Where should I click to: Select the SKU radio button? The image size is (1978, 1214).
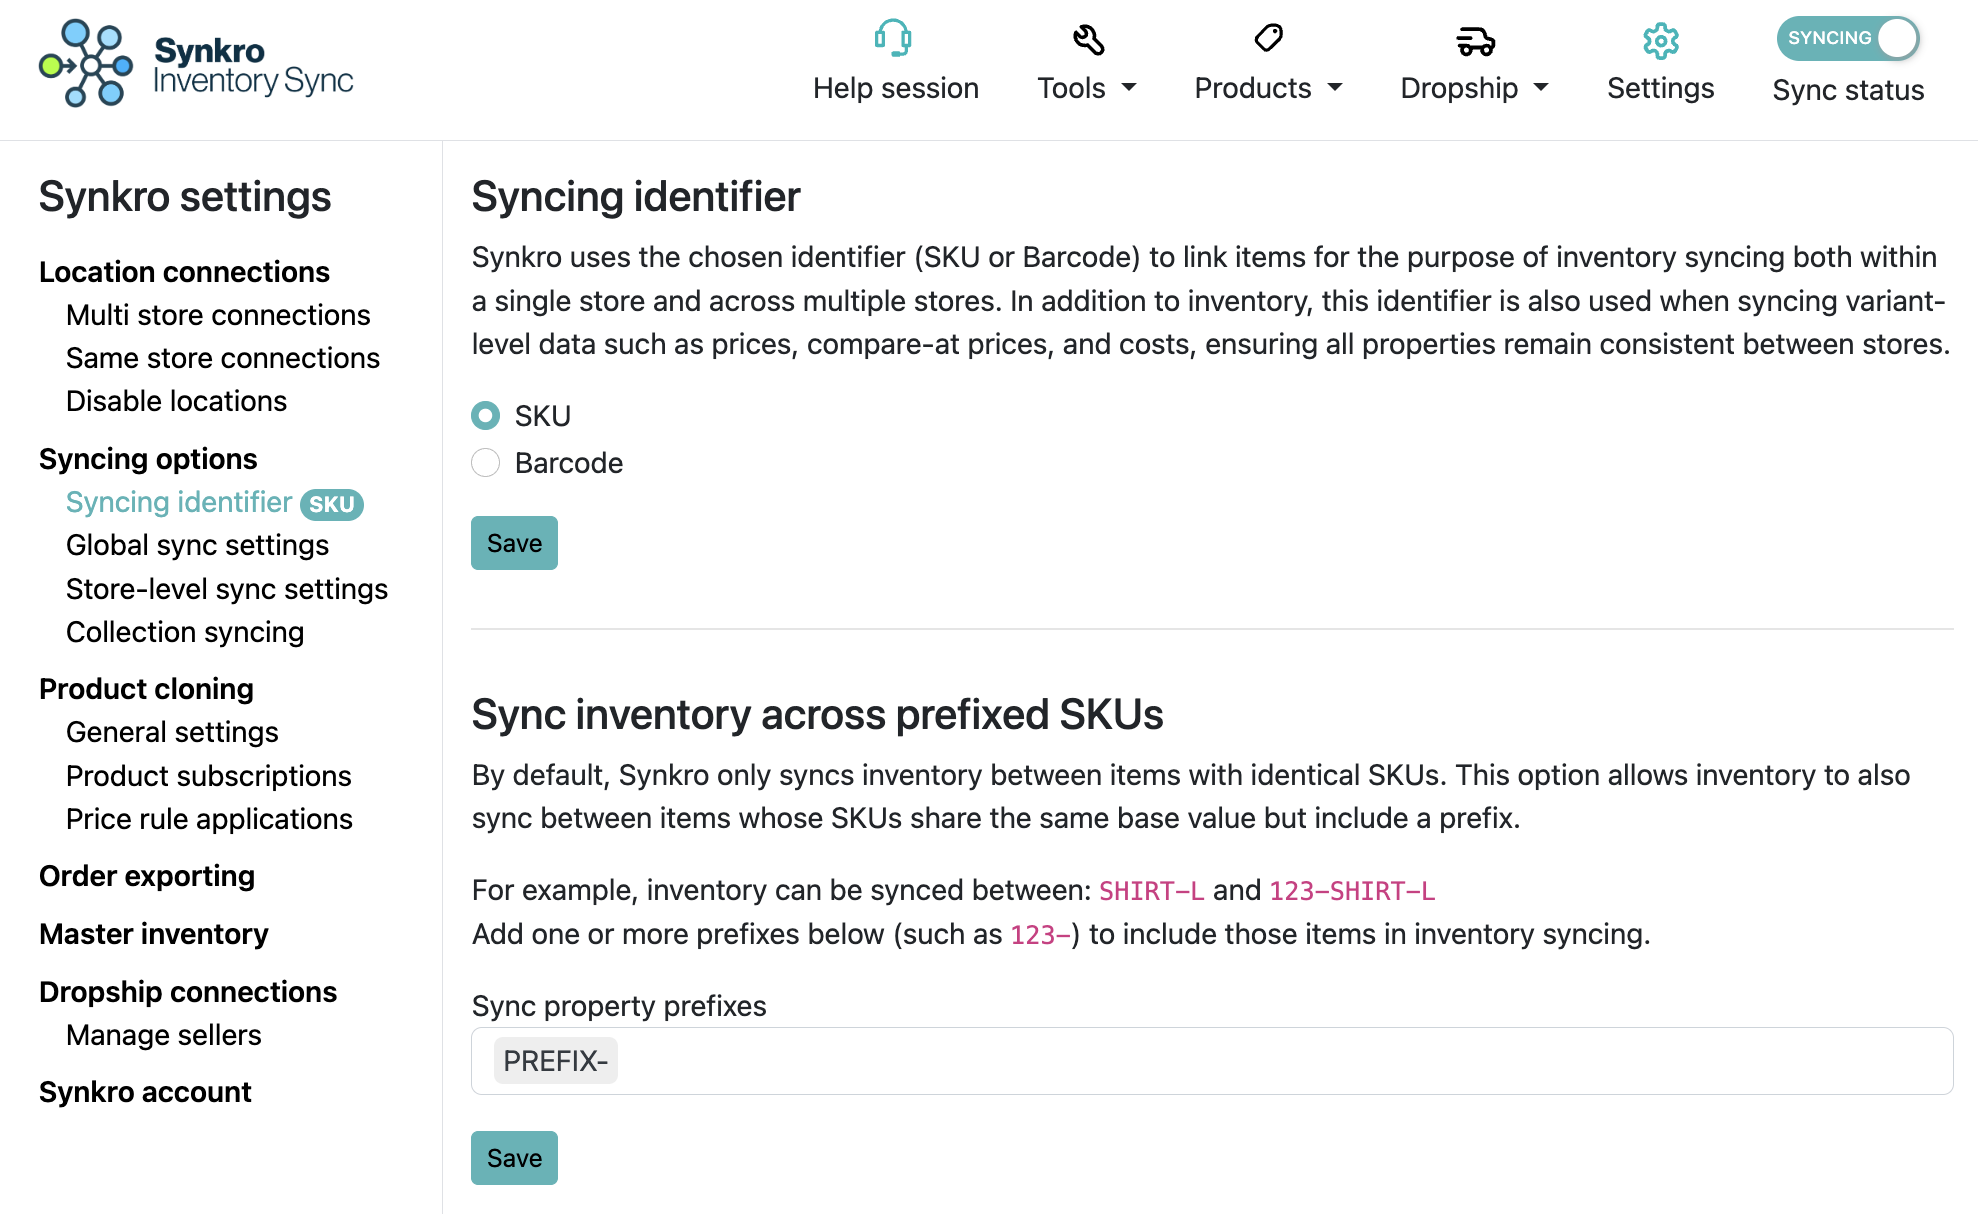pos(486,415)
